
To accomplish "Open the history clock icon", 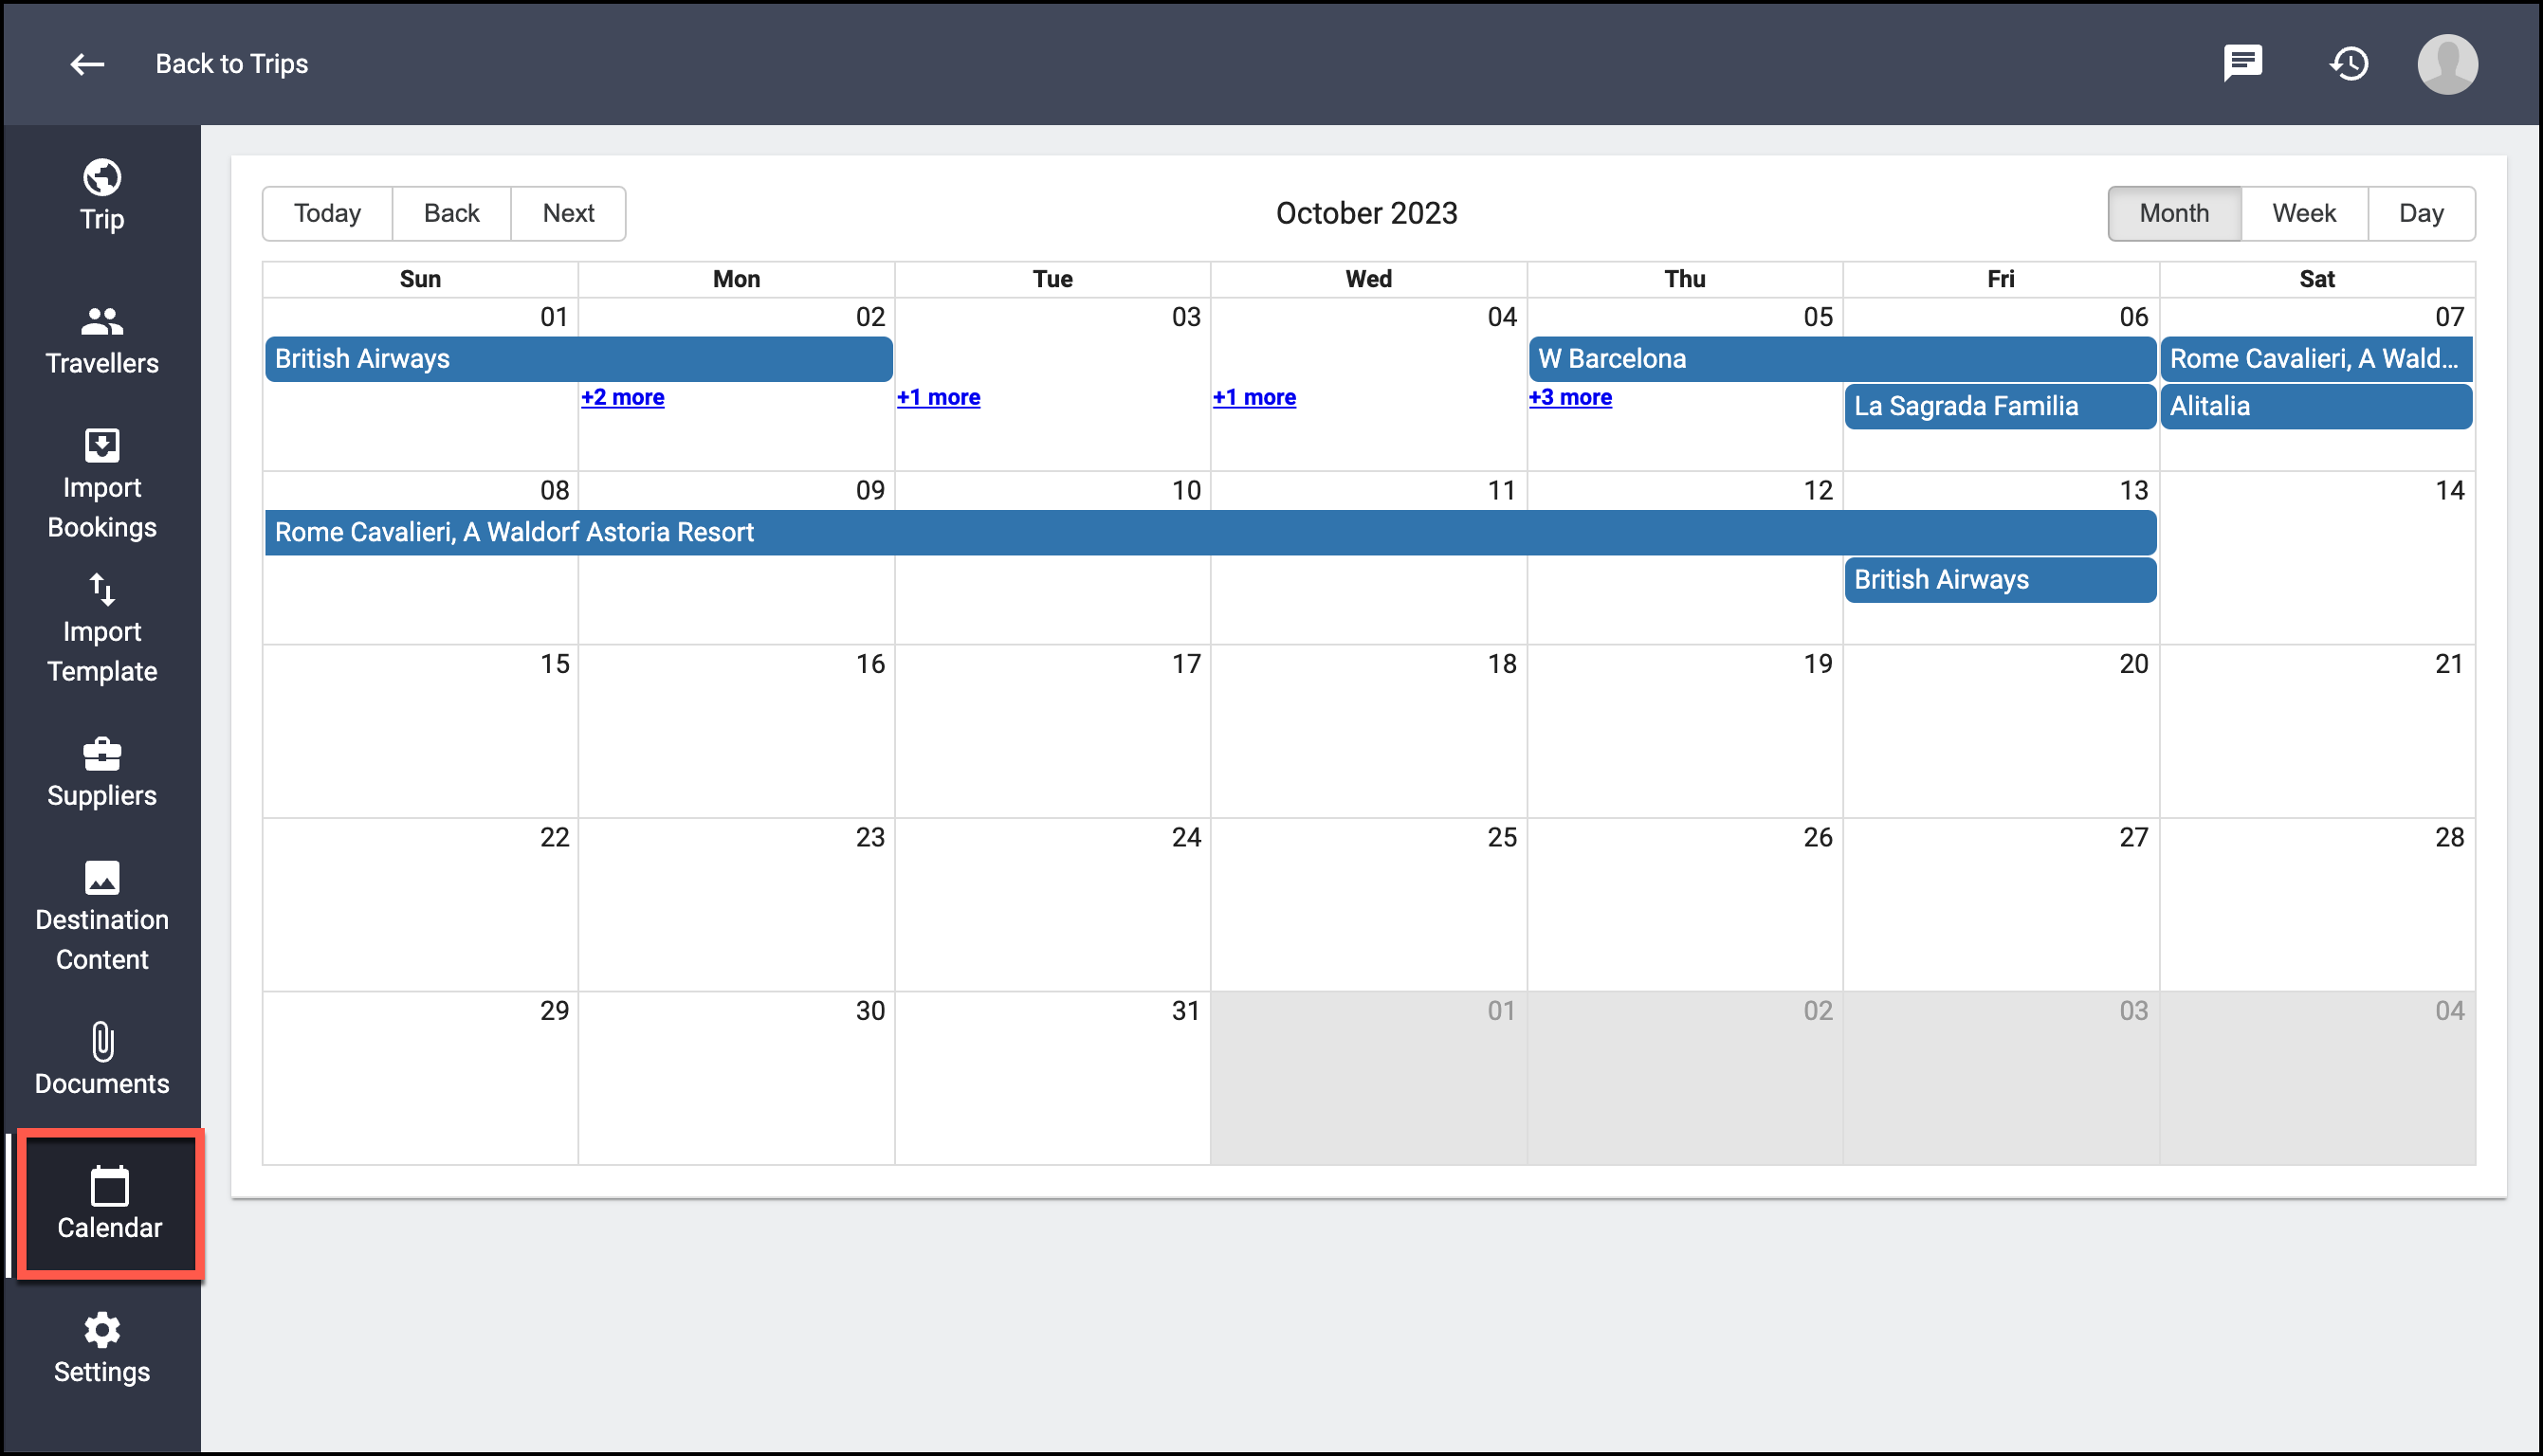I will pyautogui.click(x=2349, y=64).
